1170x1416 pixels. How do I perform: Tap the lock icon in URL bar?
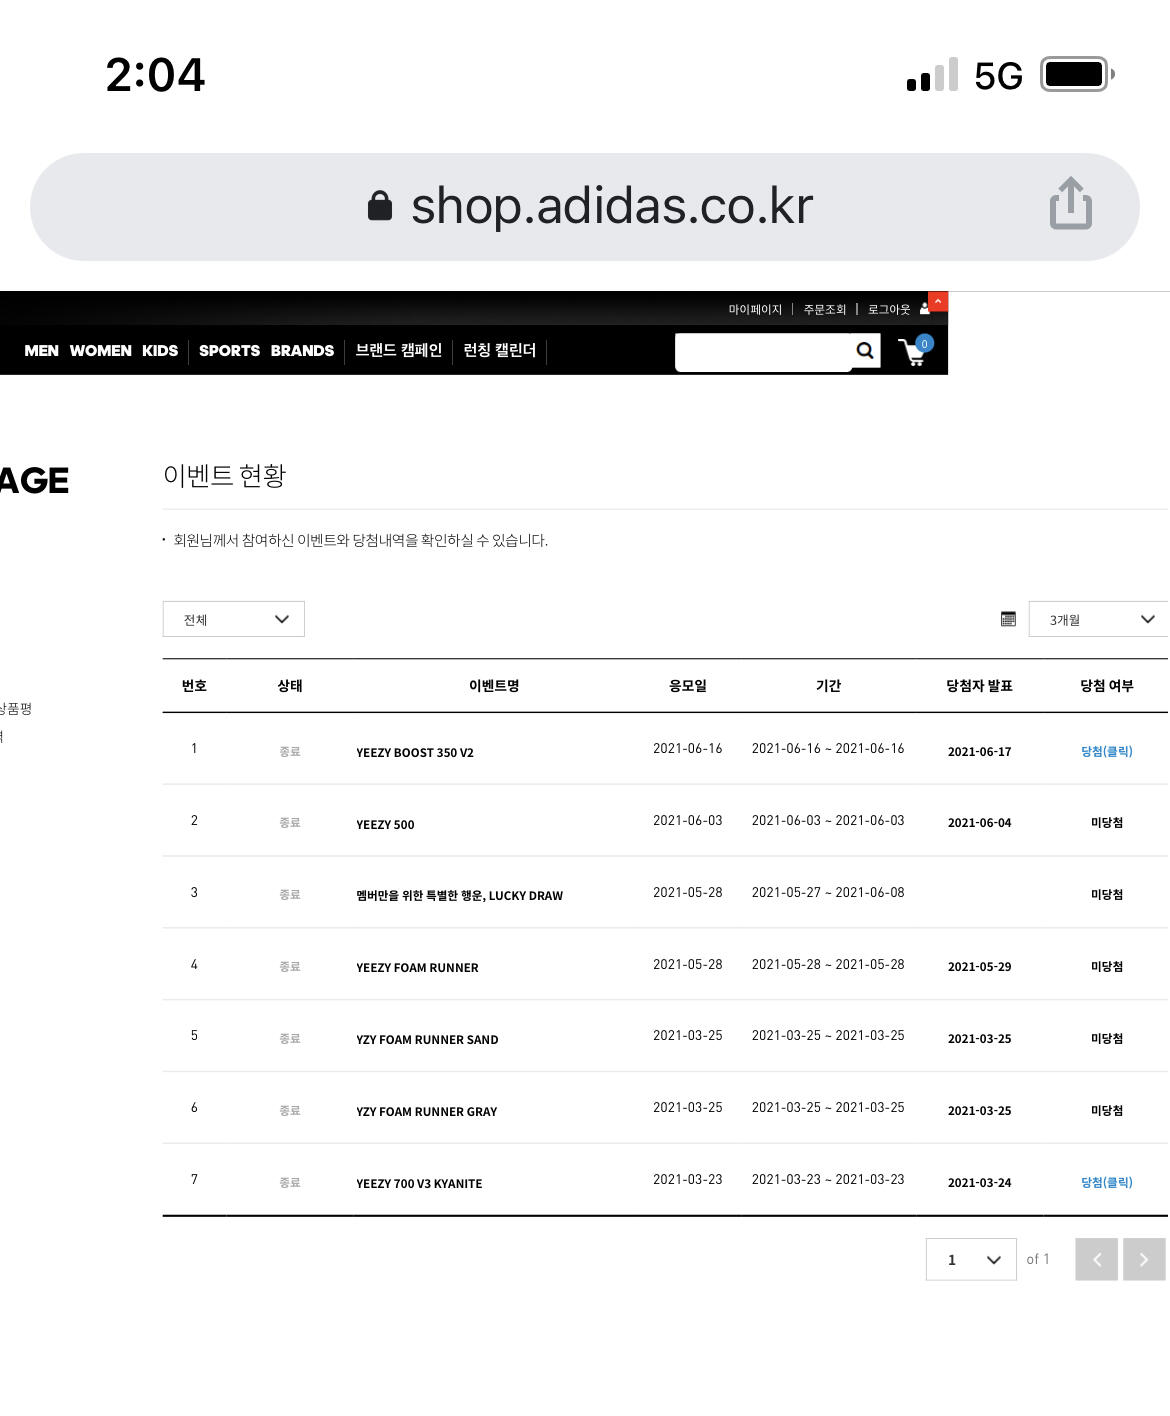coord(380,206)
